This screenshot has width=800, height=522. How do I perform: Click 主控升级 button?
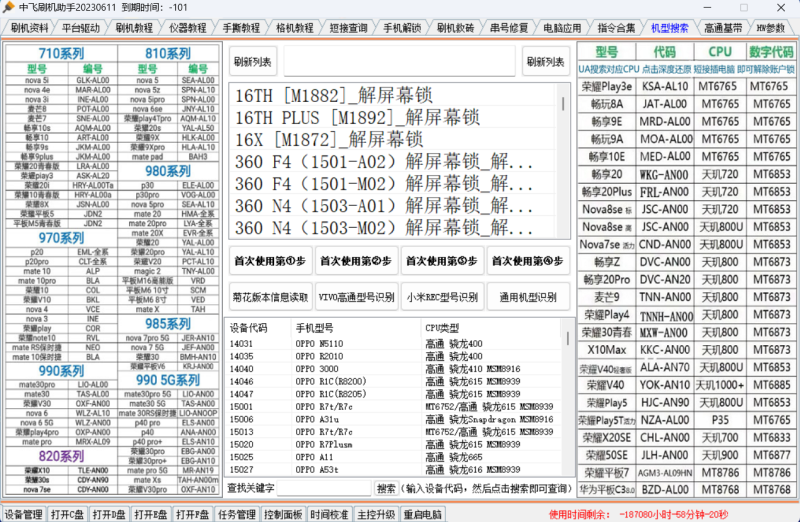pyautogui.click(x=376, y=514)
